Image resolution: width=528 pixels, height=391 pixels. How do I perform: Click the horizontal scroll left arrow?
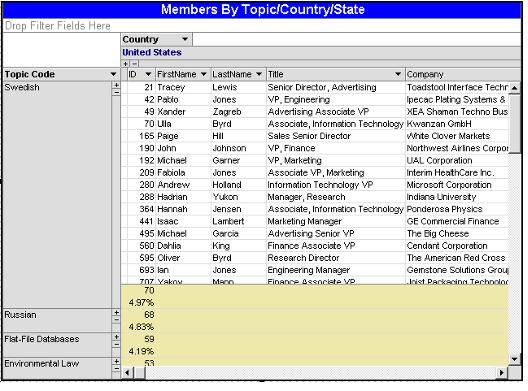tap(127, 372)
